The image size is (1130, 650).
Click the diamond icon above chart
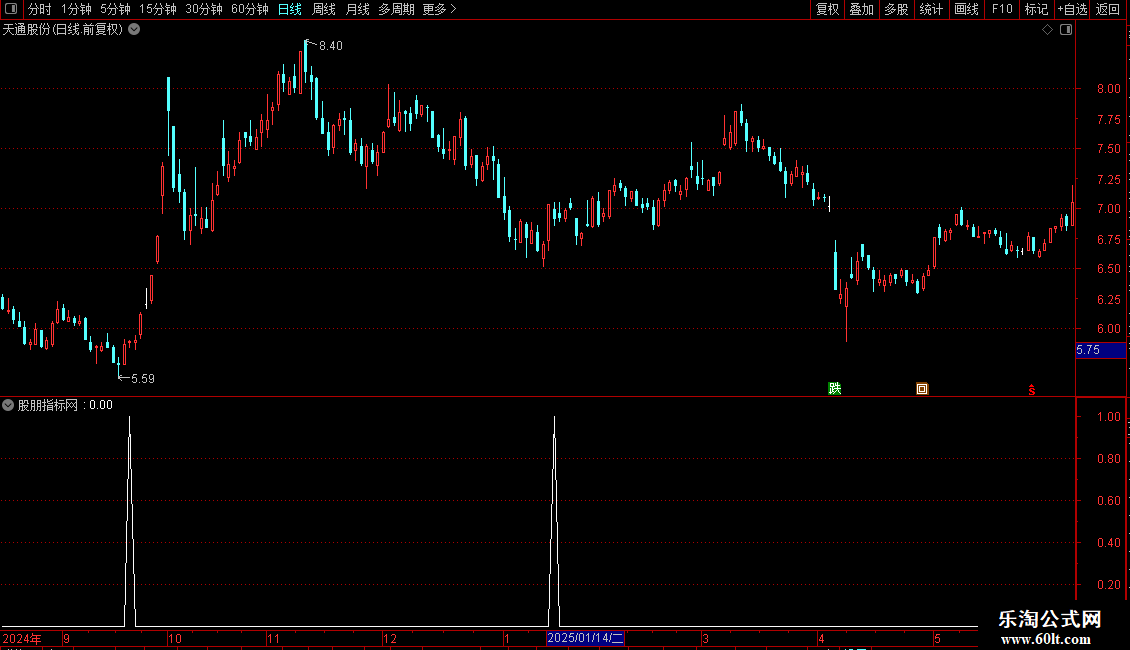[1047, 30]
